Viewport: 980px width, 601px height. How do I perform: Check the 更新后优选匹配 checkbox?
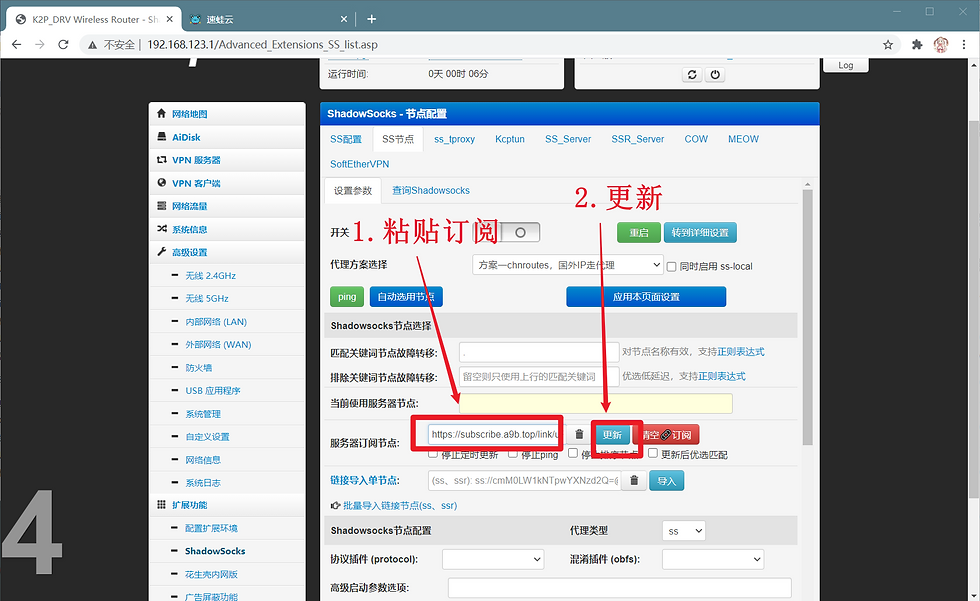click(x=652, y=454)
